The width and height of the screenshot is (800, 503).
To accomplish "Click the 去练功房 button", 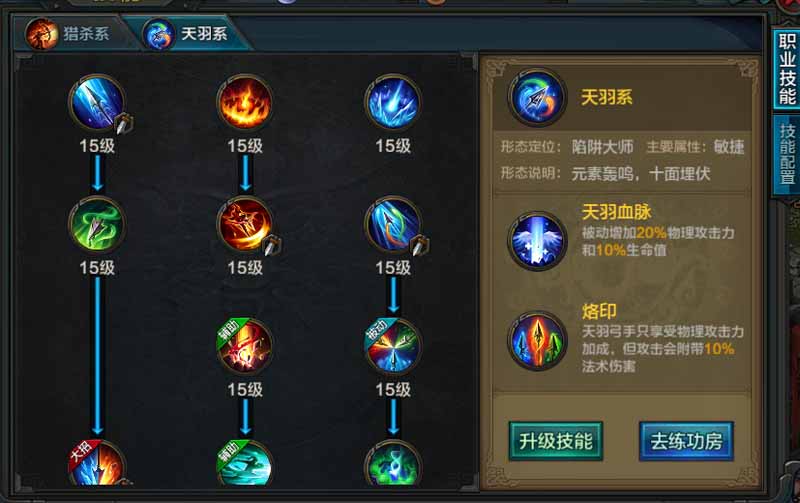I will [x=686, y=441].
